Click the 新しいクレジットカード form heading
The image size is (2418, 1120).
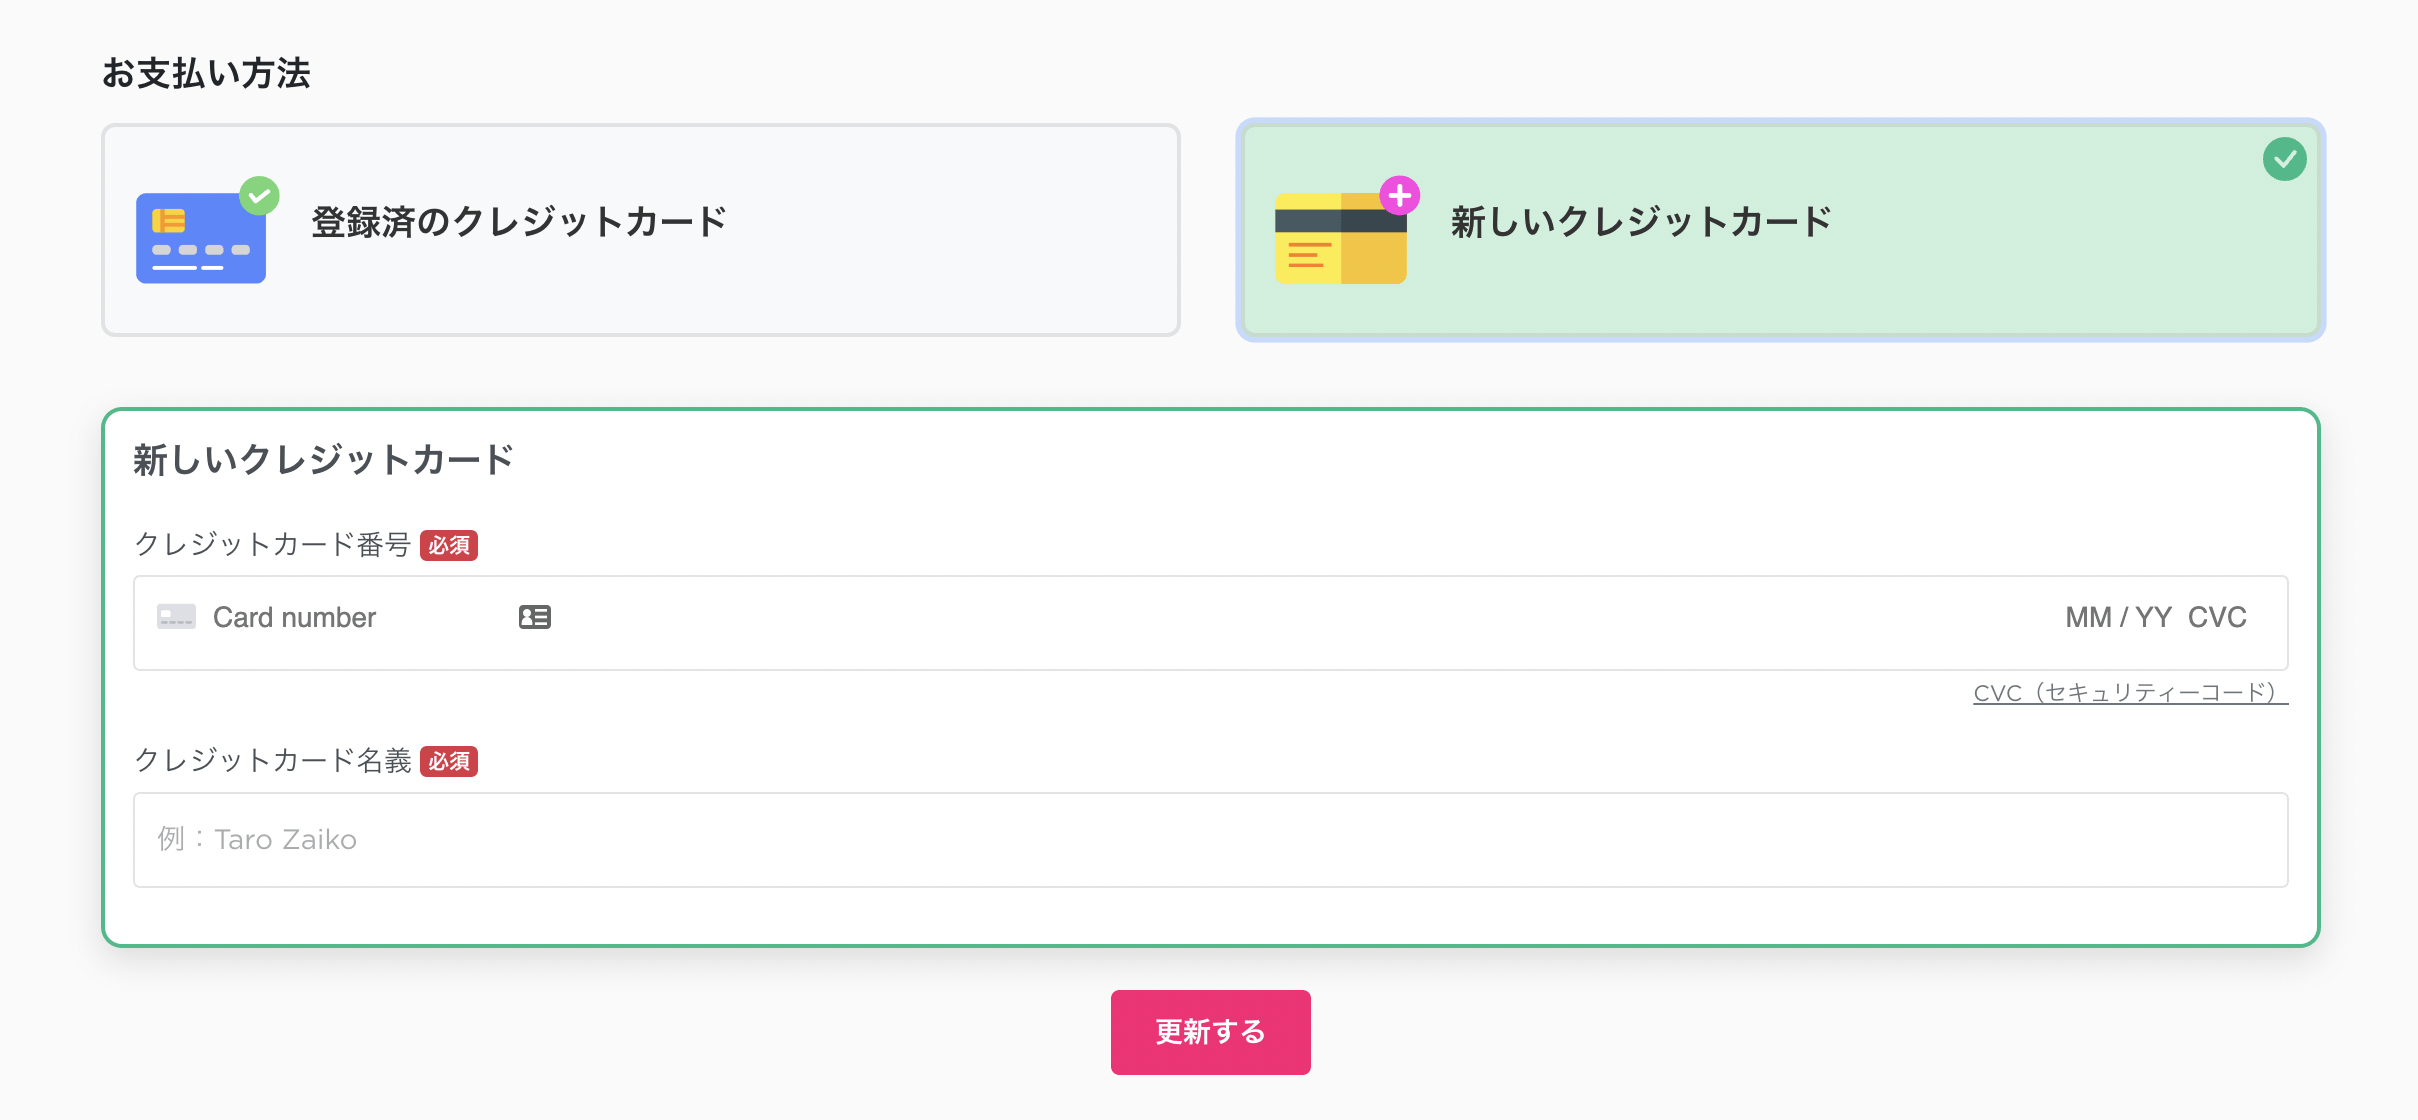point(323,460)
